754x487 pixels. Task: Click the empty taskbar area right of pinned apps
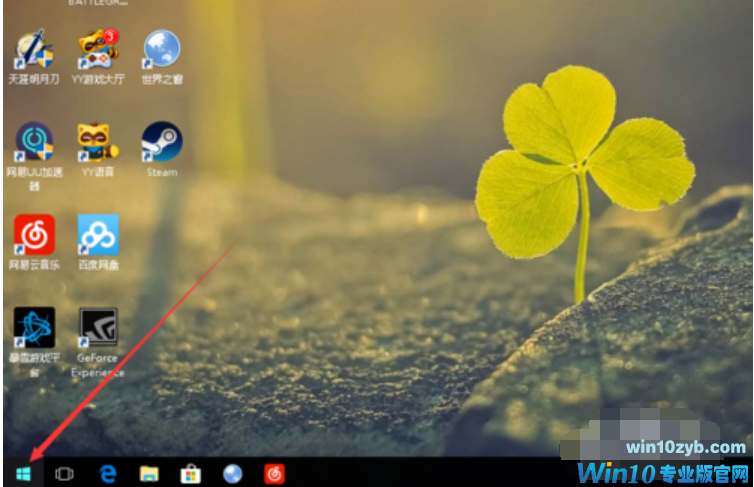[x=420, y=473]
